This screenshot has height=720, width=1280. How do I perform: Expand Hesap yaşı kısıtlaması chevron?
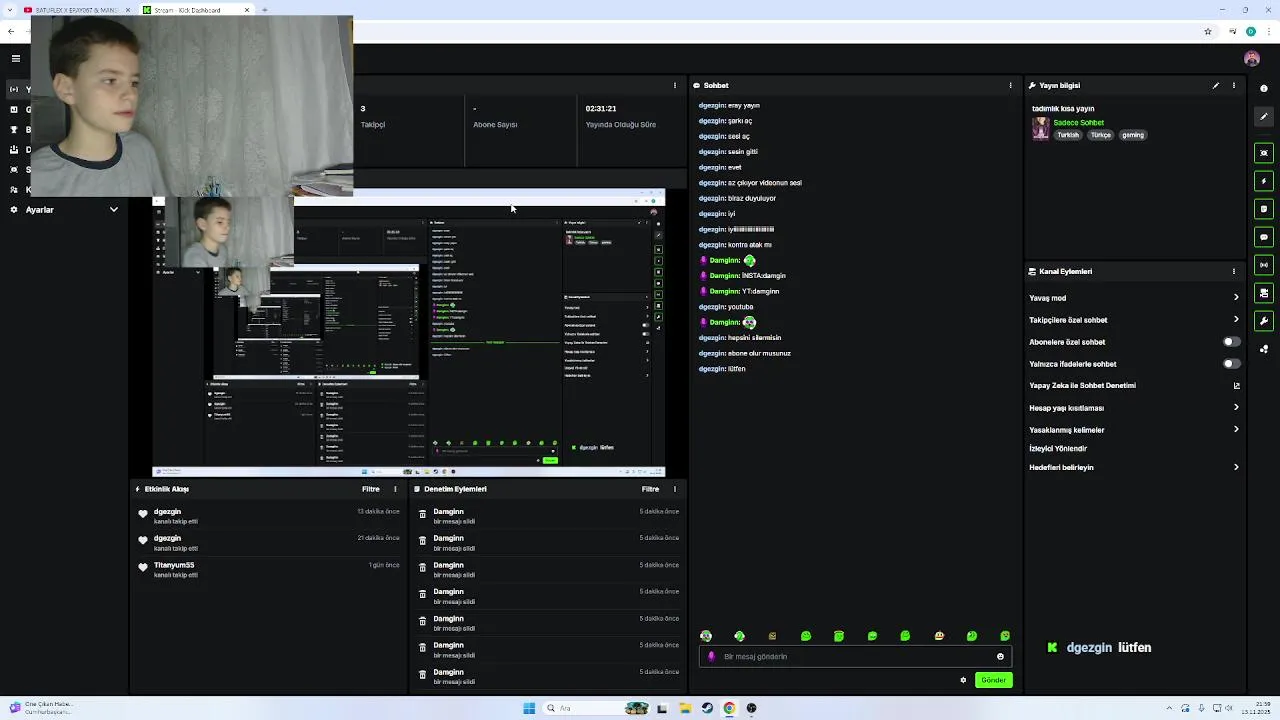point(1236,408)
